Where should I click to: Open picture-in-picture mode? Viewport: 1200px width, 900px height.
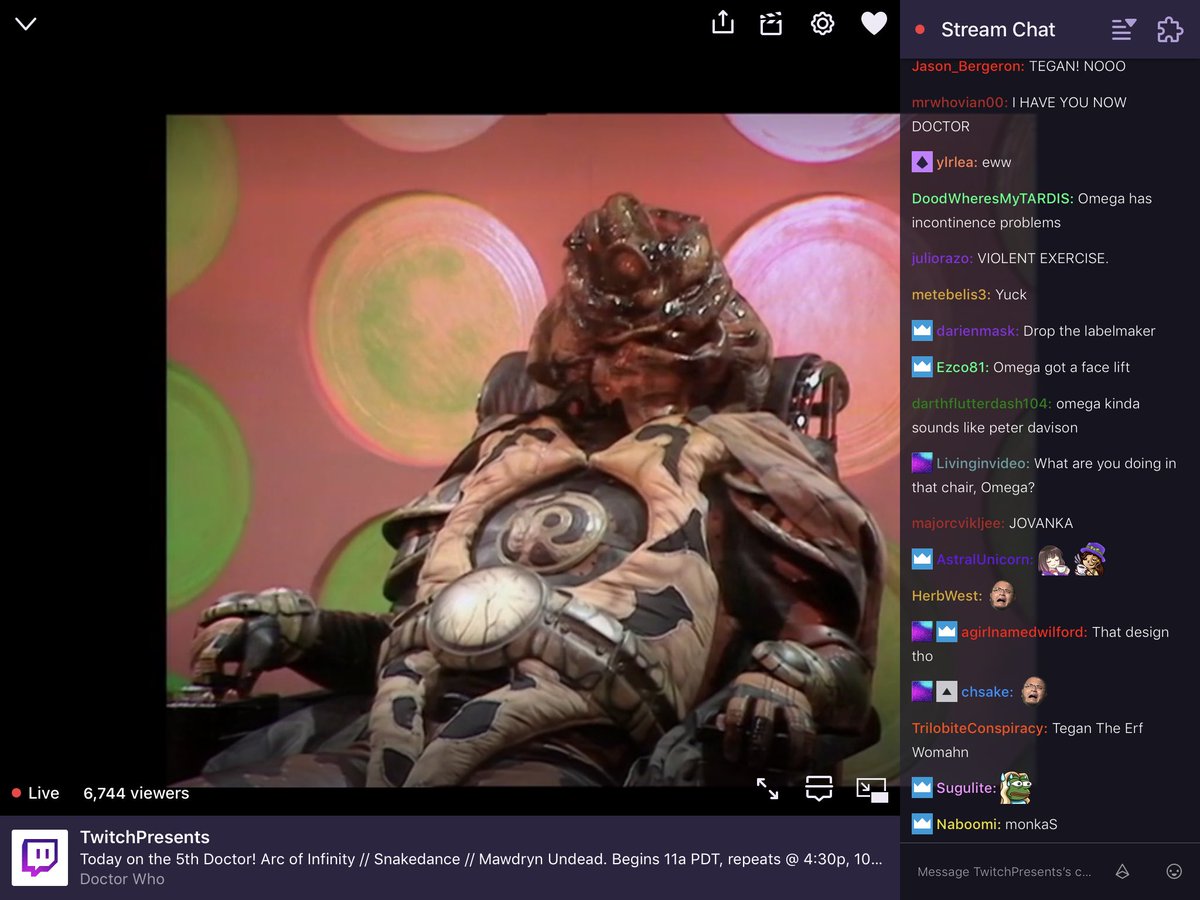[x=871, y=789]
